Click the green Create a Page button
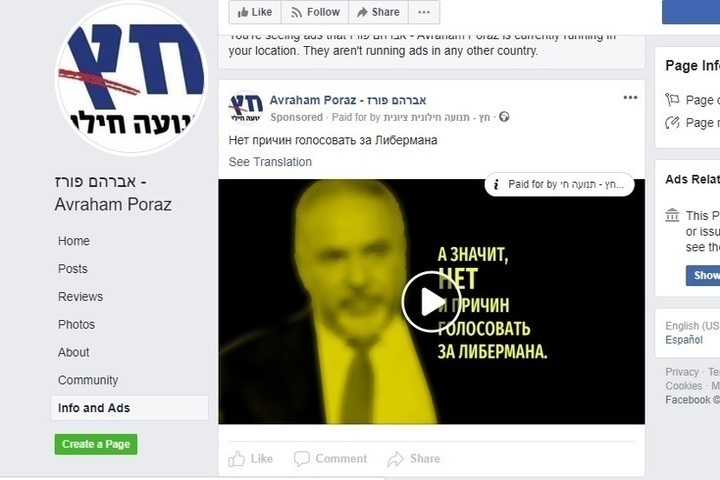 point(96,444)
